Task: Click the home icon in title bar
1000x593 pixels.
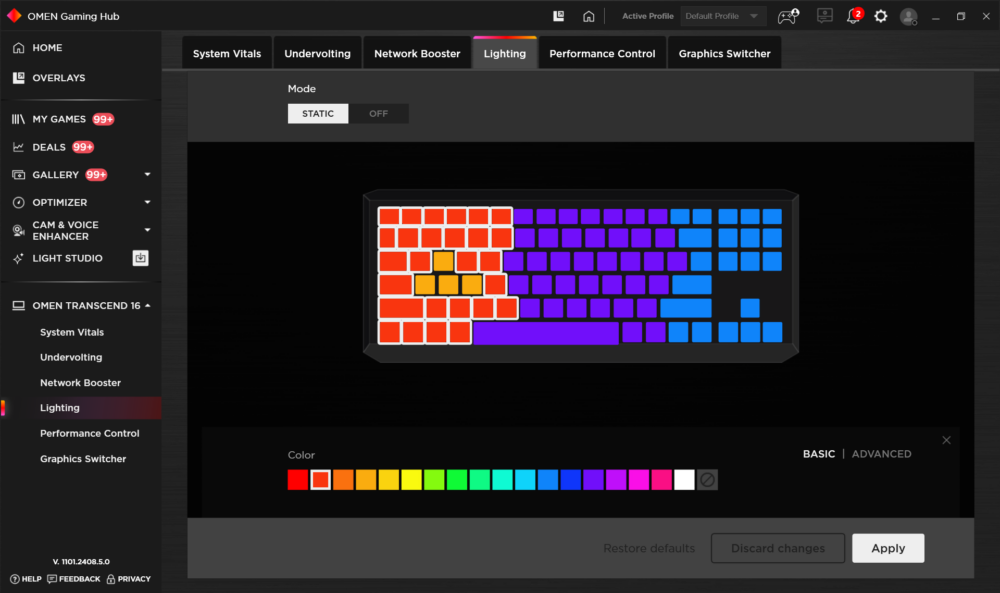Action: (x=588, y=16)
